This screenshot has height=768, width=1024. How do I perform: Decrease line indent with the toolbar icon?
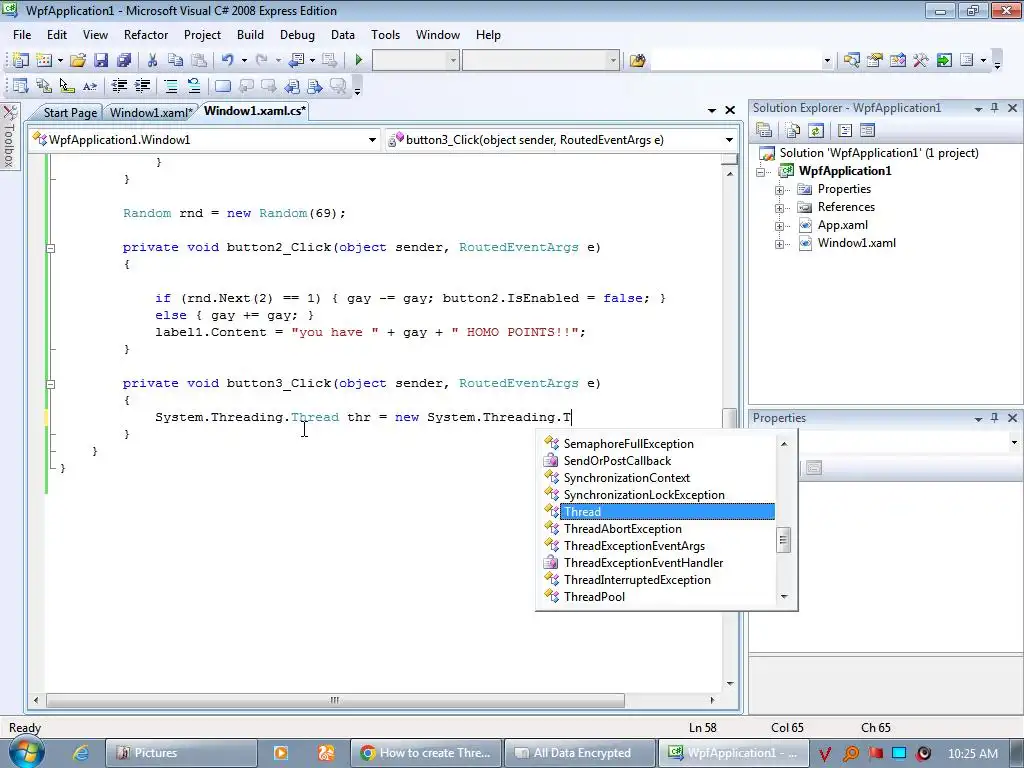click(119, 86)
